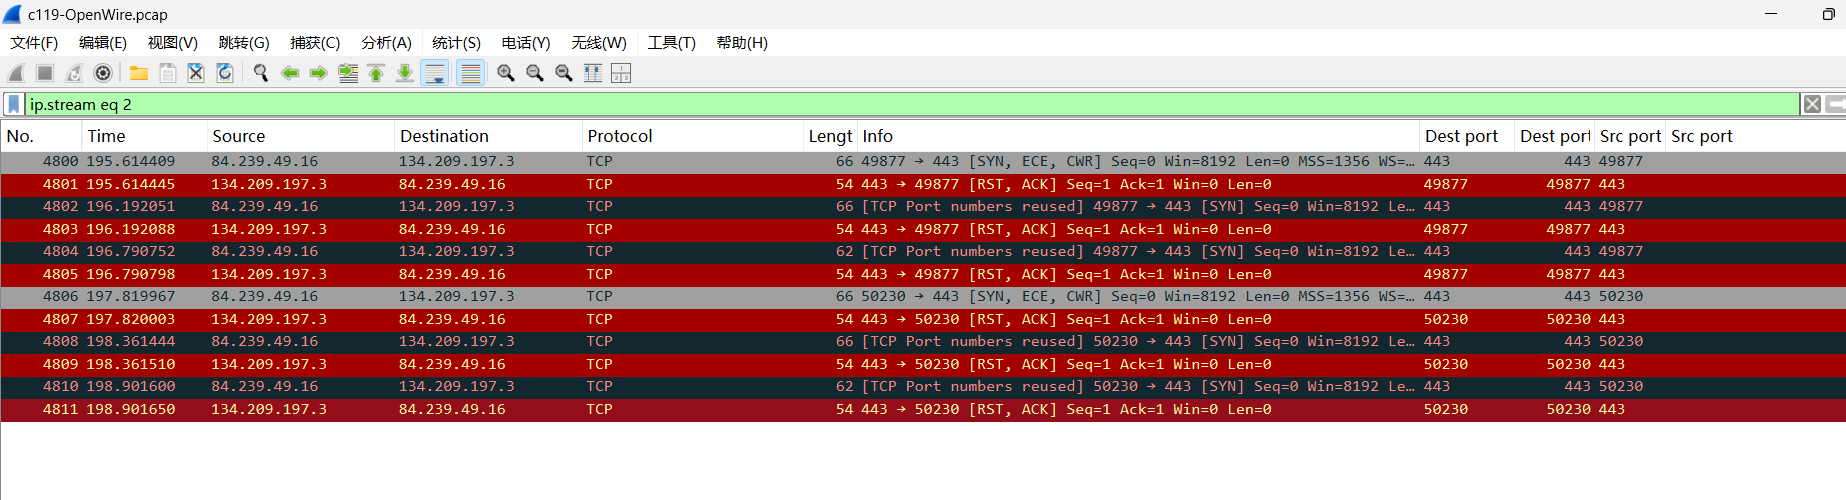This screenshot has width=1846, height=500.
Task: Open the 跳转(G) menu
Action: [244, 43]
